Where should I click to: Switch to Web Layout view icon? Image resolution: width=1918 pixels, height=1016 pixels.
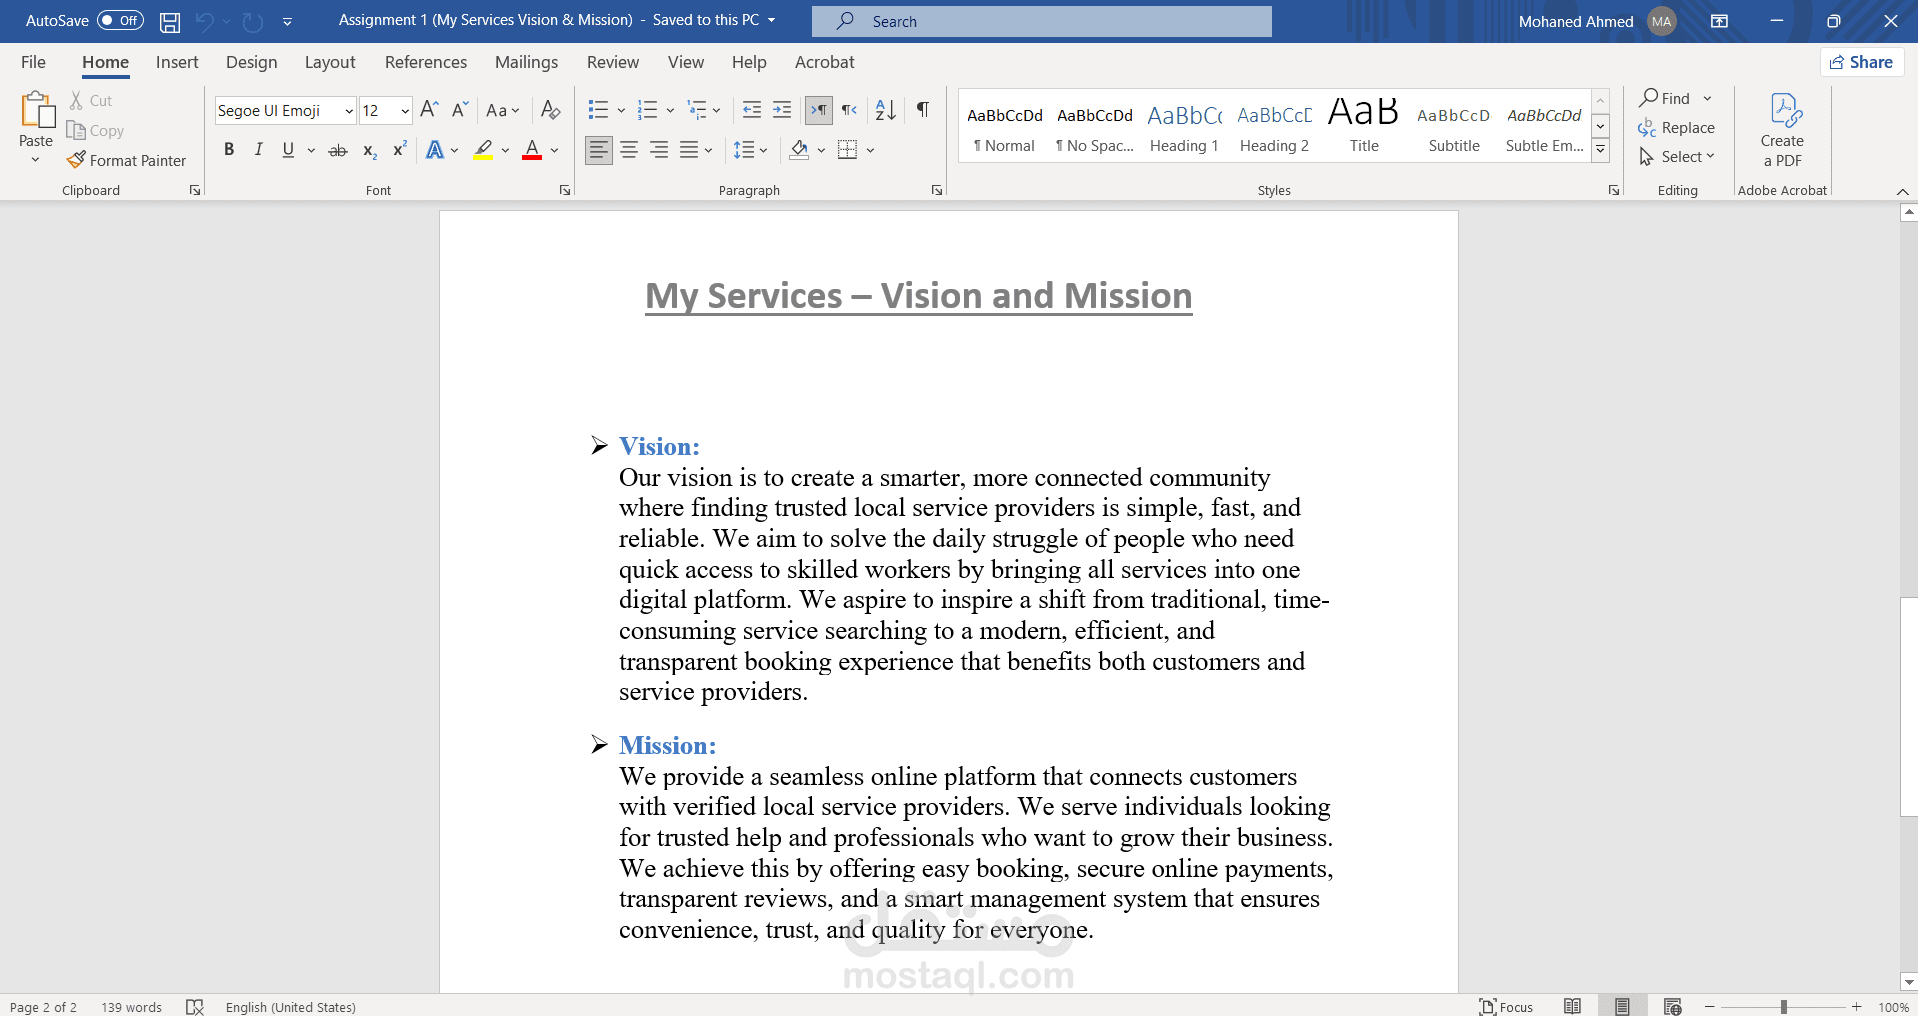click(1672, 1006)
